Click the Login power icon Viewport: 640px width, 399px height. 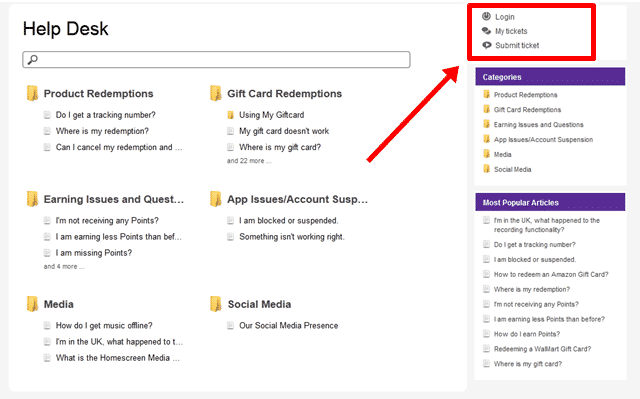point(486,16)
